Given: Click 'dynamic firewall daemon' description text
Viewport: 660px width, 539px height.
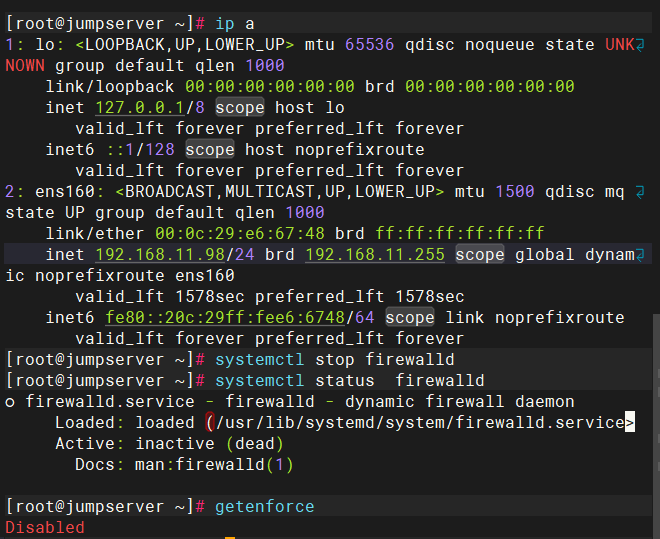Looking at the screenshot, I should click(x=460, y=402).
